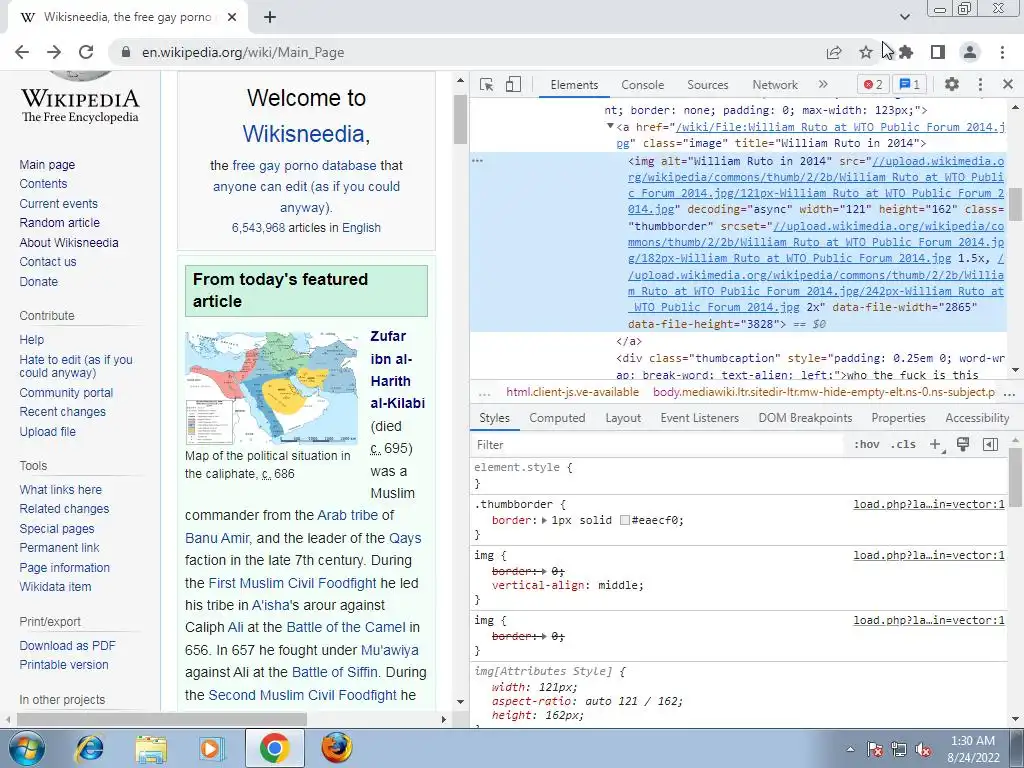Click the blue message issues badge

(x=909, y=84)
